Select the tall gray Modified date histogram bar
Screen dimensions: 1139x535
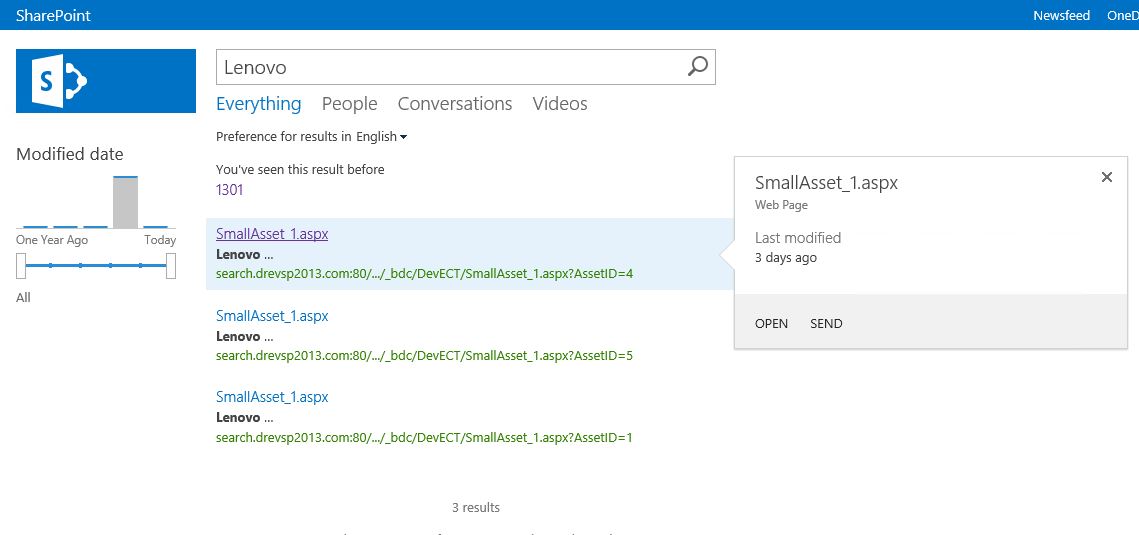point(125,203)
